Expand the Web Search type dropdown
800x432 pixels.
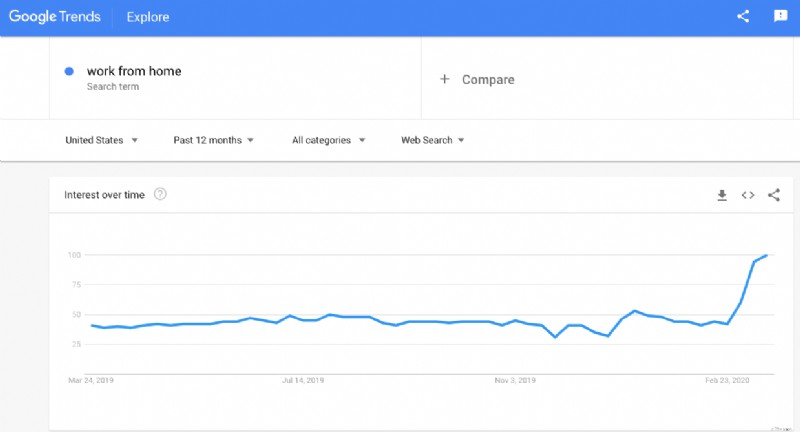pyautogui.click(x=432, y=140)
